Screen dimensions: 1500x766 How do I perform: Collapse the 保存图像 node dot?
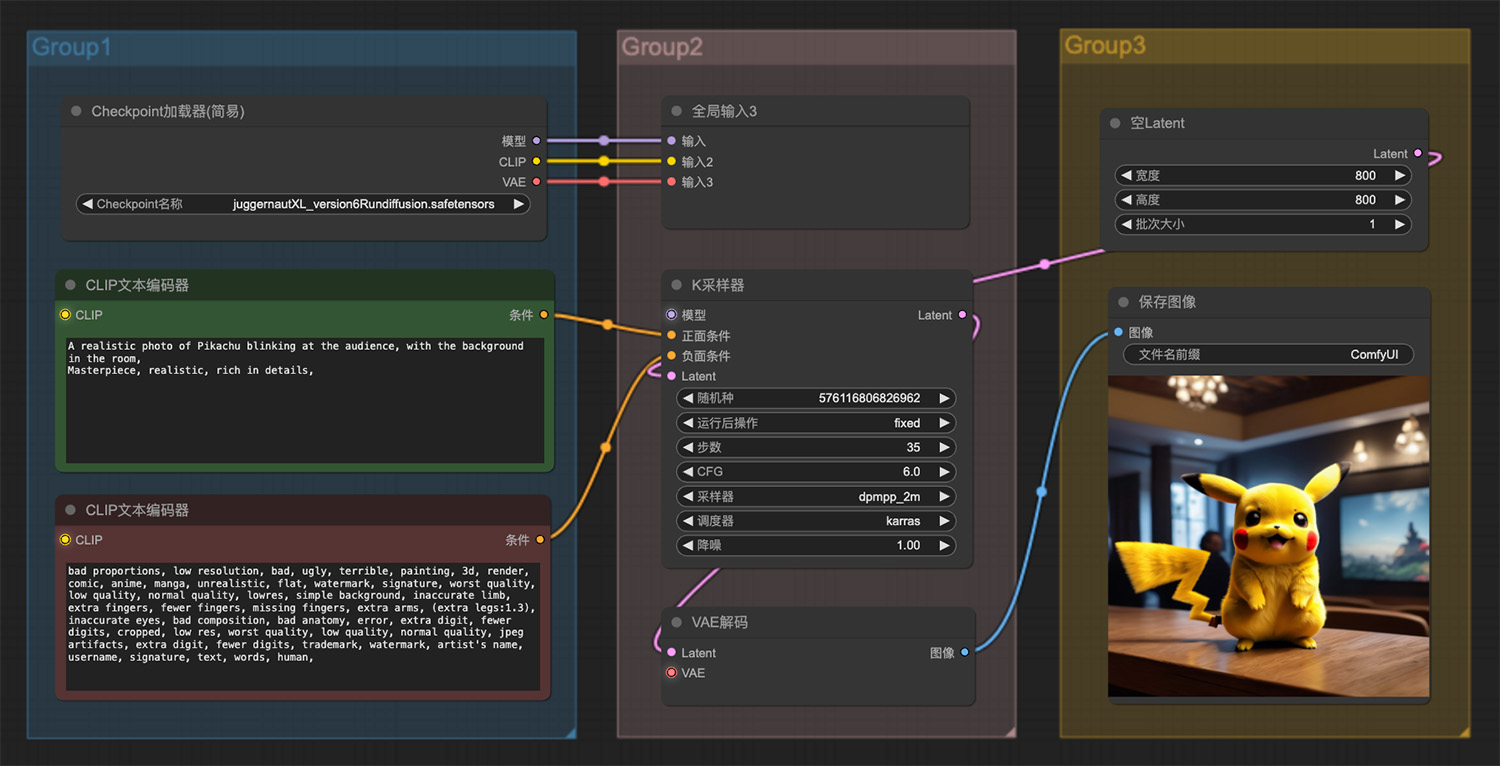(x=1124, y=302)
